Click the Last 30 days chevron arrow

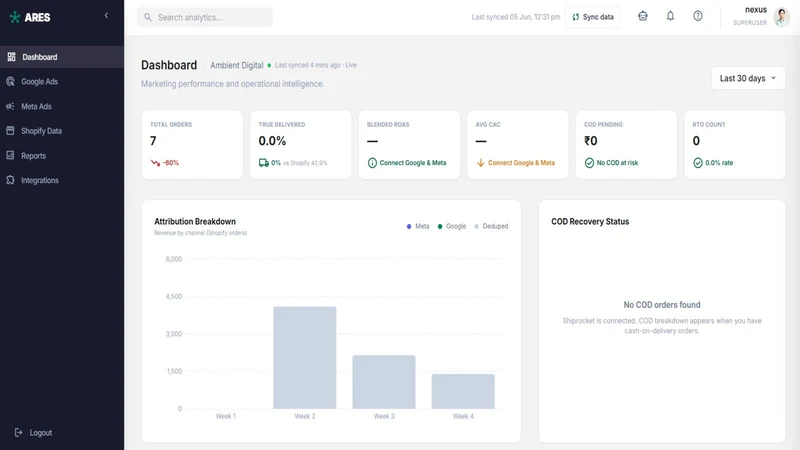point(773,78)
